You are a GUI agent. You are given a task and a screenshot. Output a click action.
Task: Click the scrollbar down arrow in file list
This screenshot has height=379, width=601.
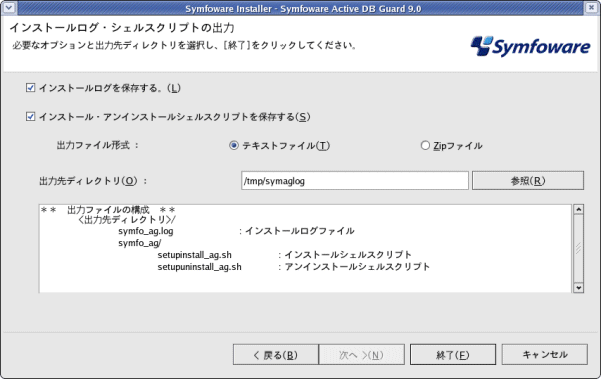click(x=578, y=287)
